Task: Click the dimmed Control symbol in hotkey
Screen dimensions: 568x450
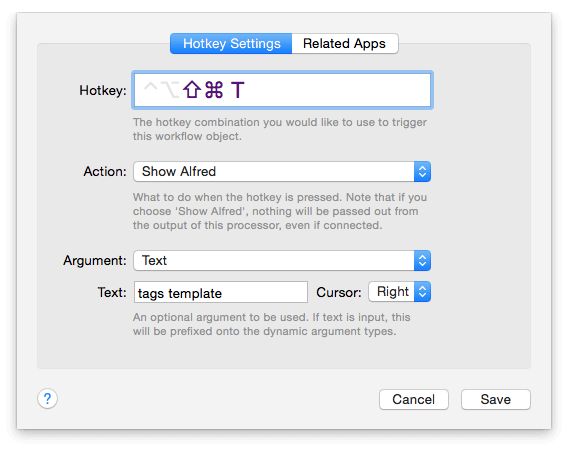Action: coord(151,87)
